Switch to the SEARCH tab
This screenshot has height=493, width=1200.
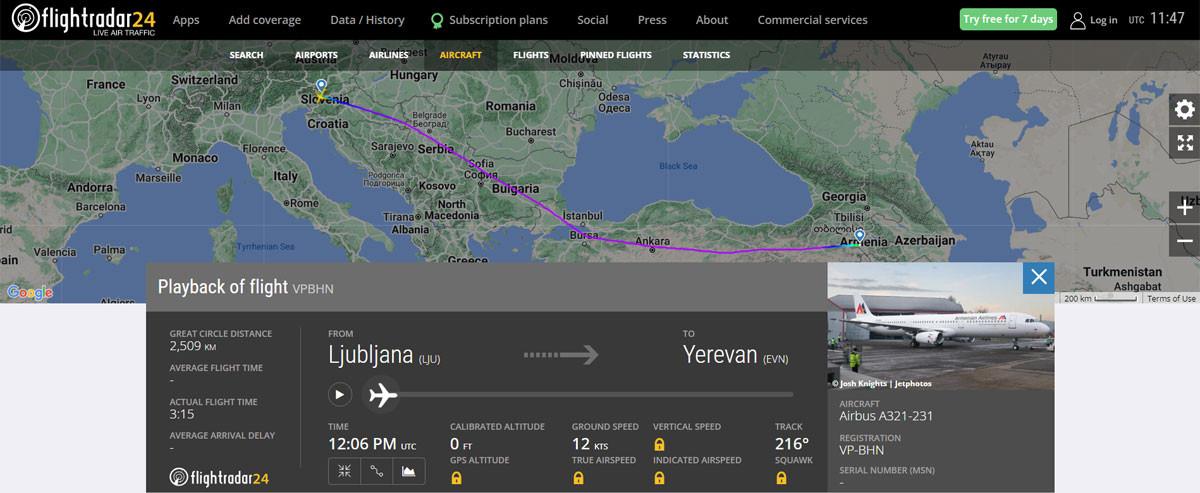point(246,55)
